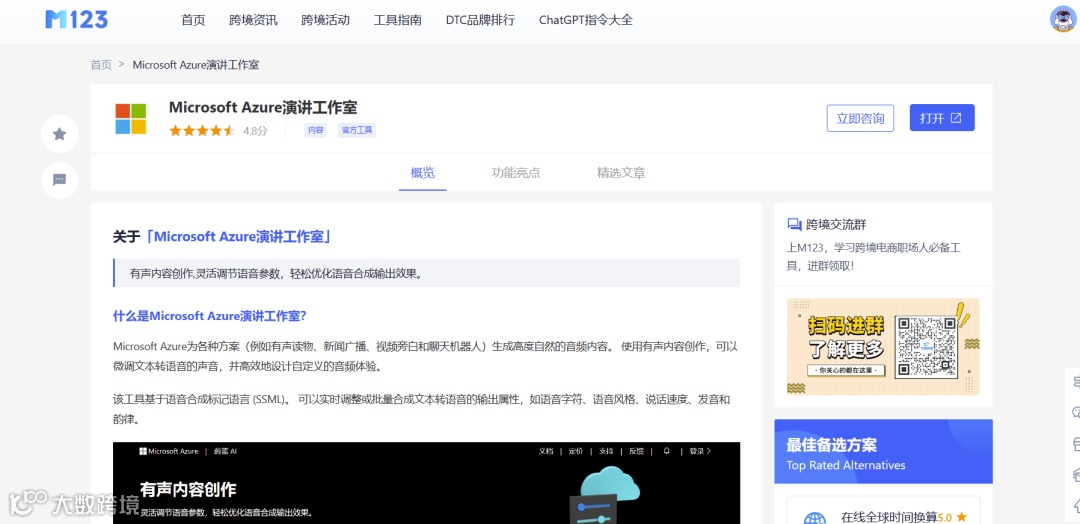Click 支持 in the Azure screenshot
This screenshot has height=524, width=1080.
point(605,451)
